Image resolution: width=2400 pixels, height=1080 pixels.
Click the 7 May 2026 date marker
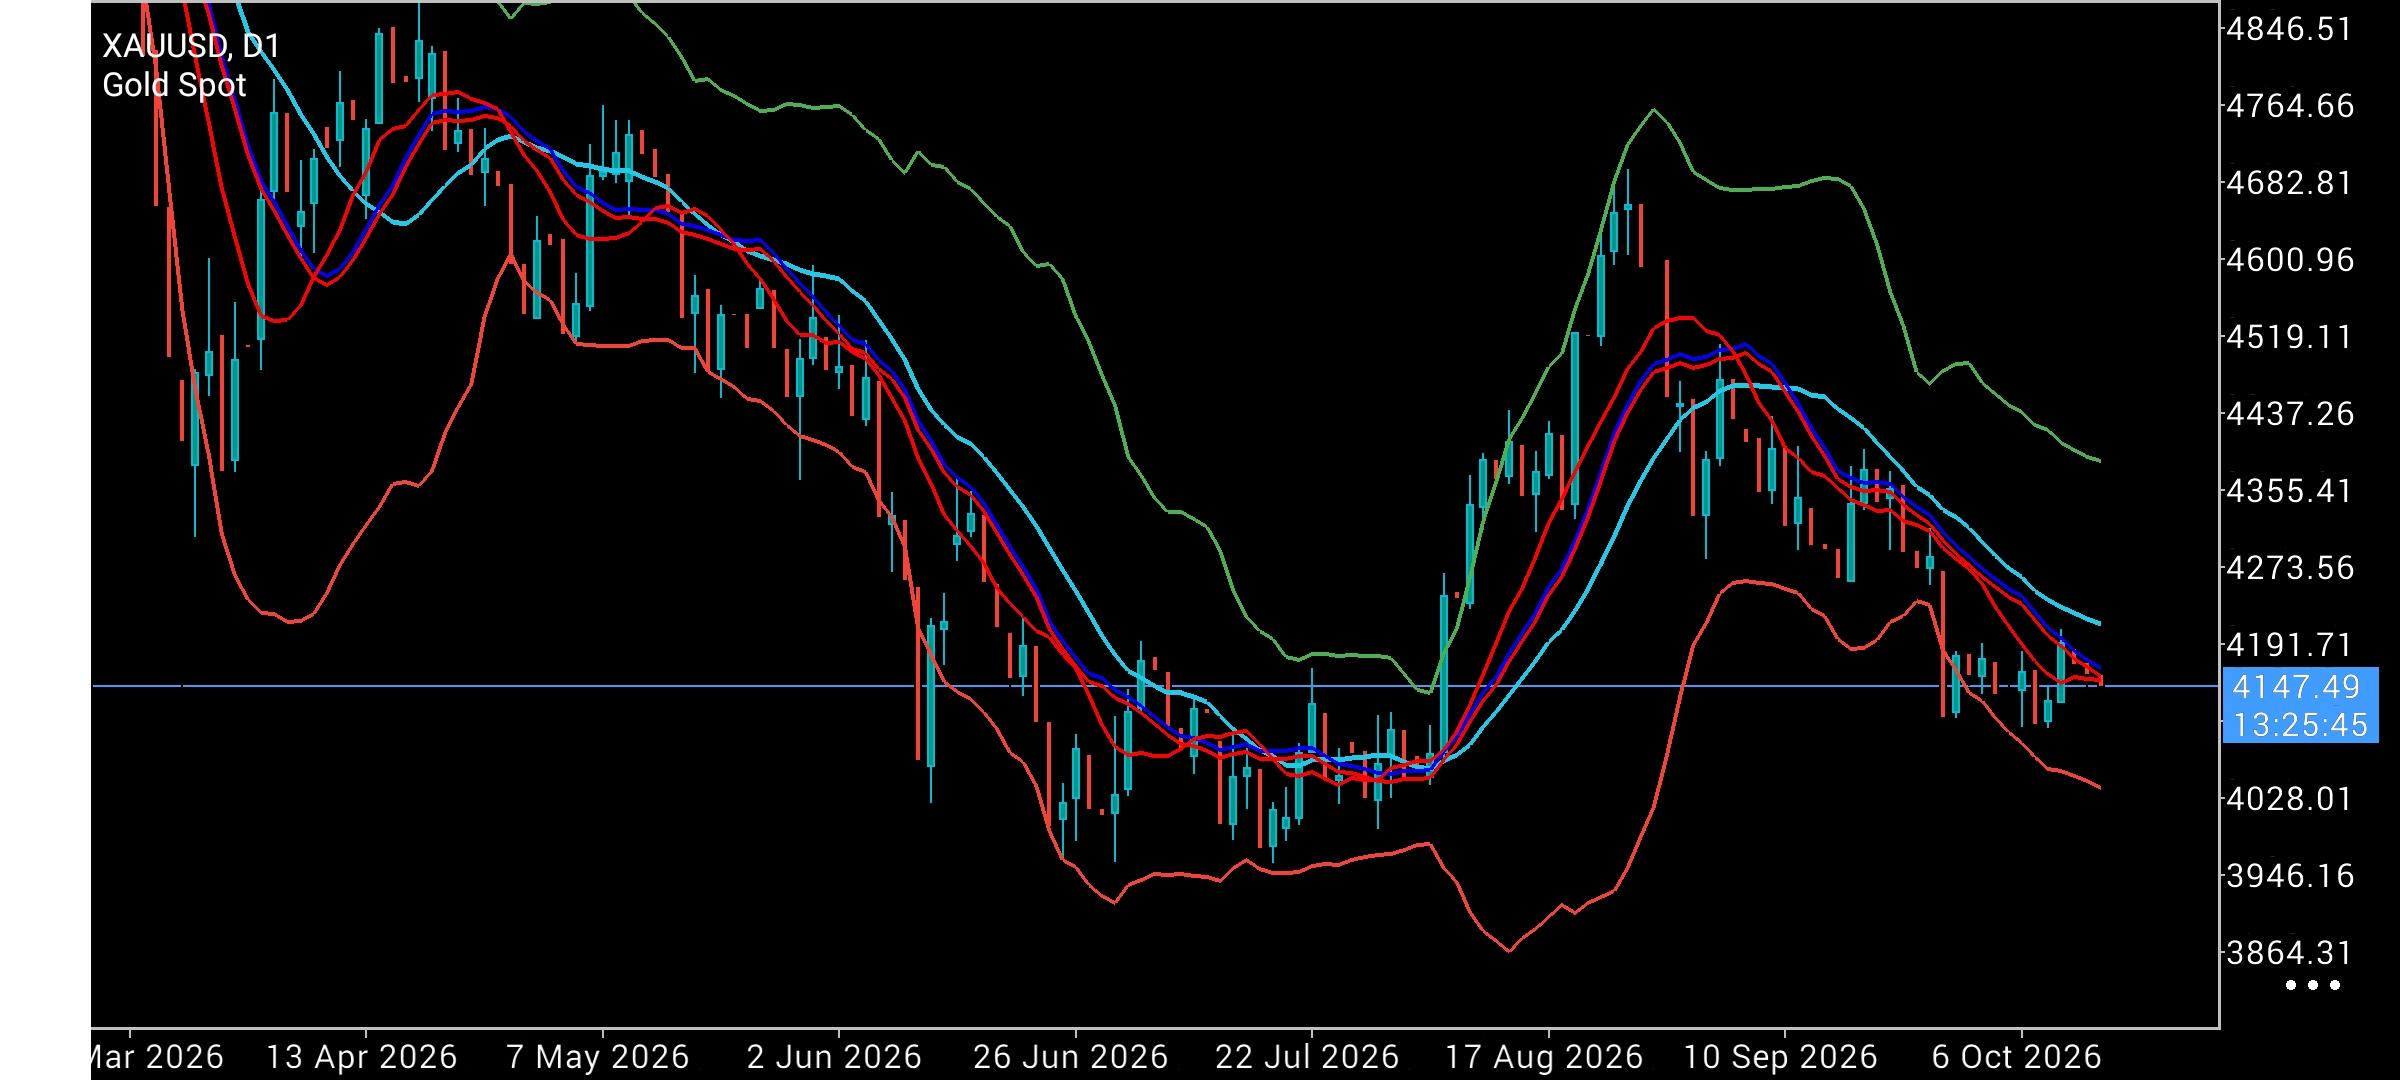[x=598, y=1057]
